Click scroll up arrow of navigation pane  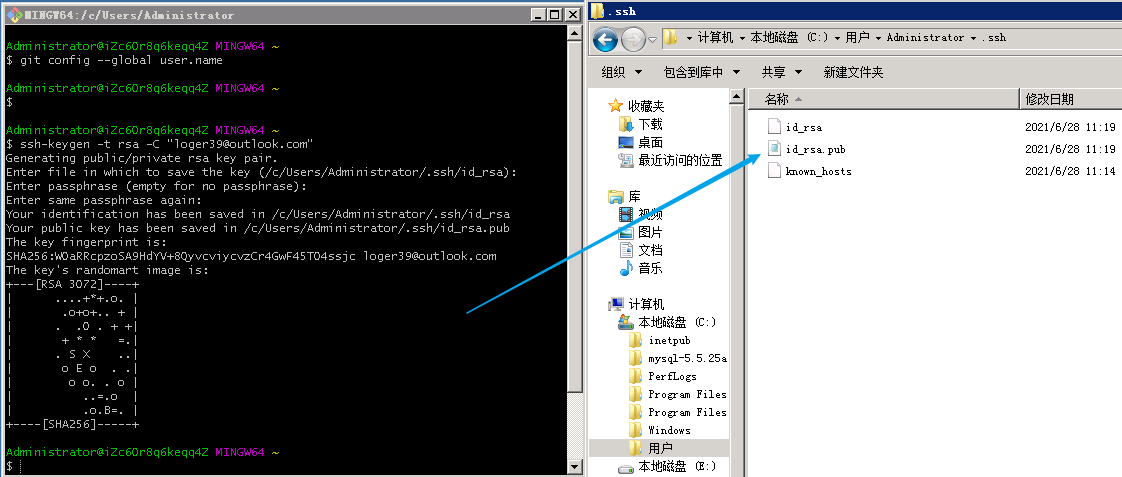click(x=737, y=96)
